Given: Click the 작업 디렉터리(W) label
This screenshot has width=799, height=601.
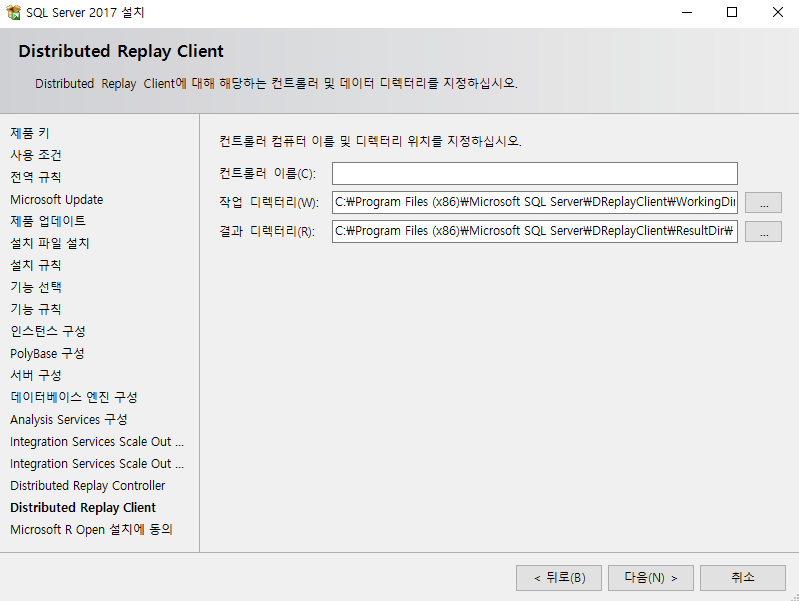Looking at the screenshot, I should [269, 202].
